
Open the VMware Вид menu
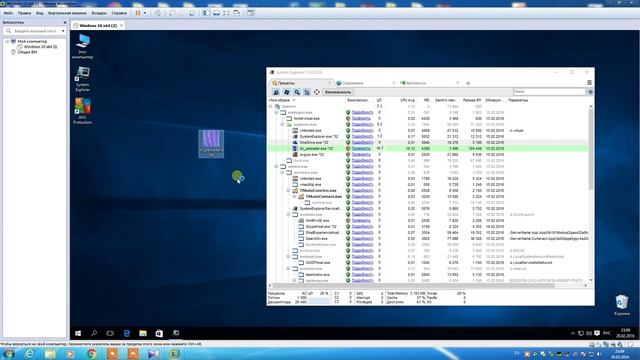pyautogui.click(x=39, y=13)
